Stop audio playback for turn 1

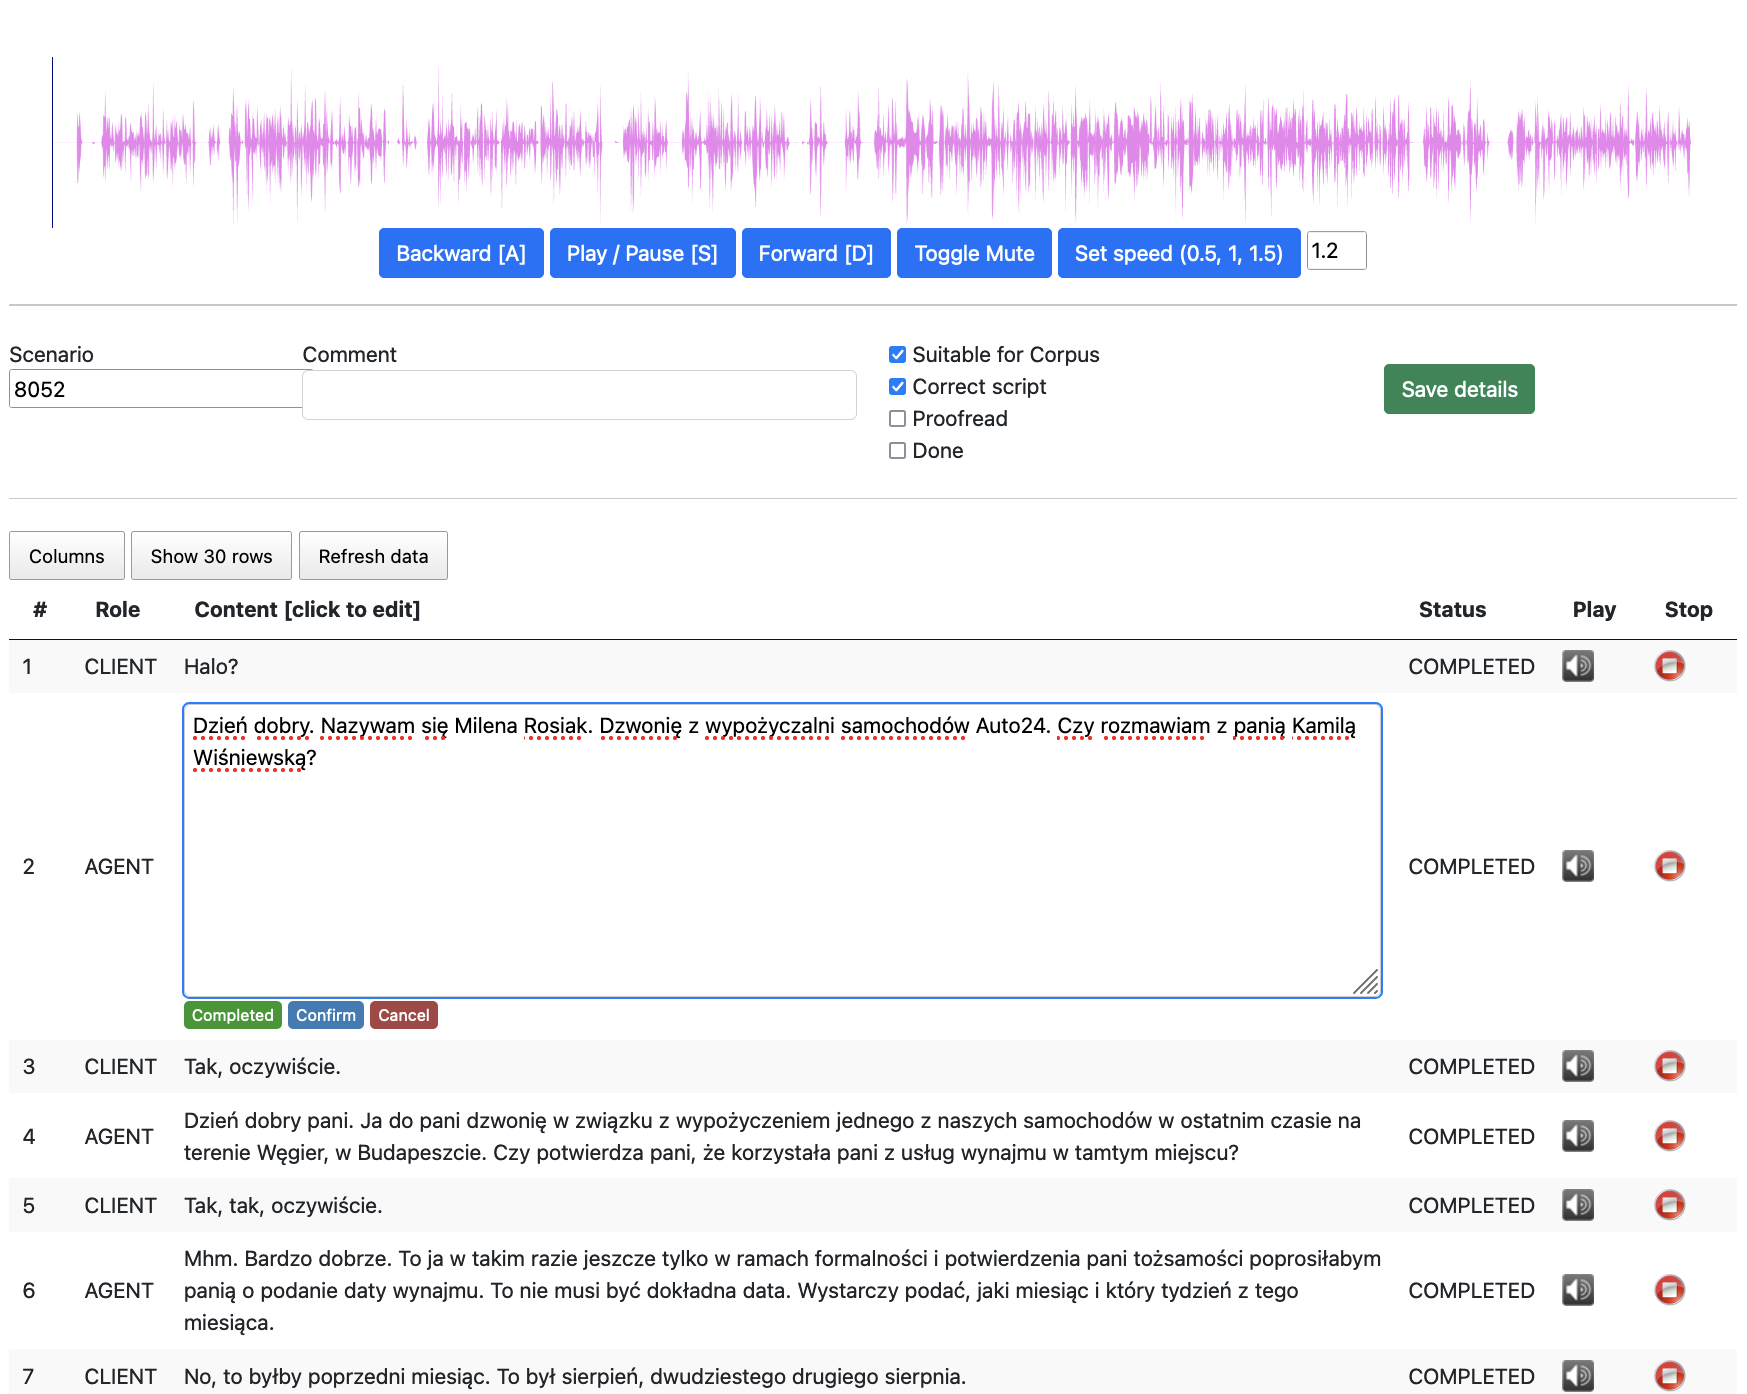(1668, 666)
